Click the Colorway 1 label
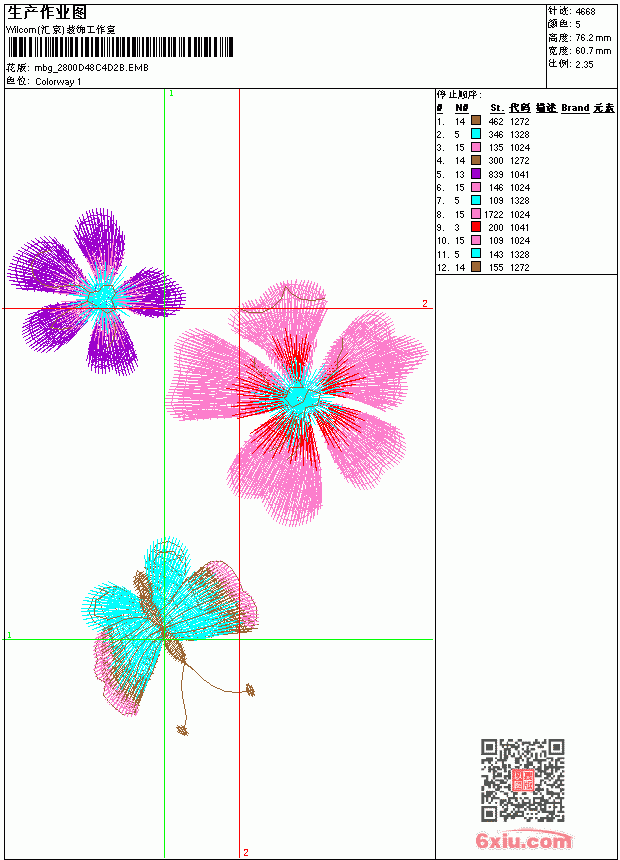 (58, 82)
